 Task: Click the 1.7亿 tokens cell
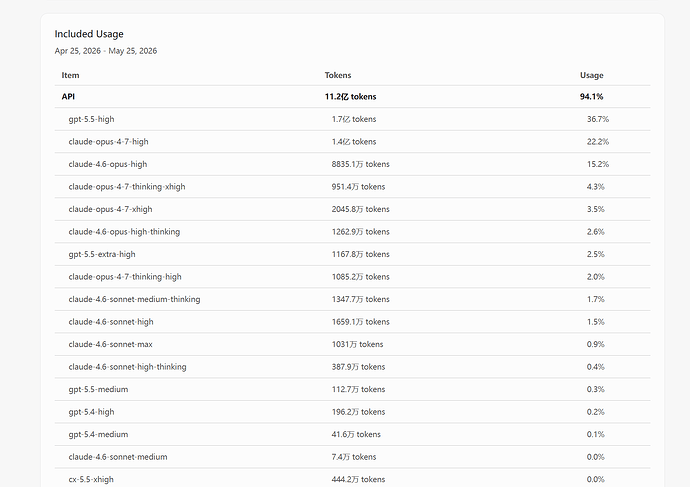click(354, 119)
